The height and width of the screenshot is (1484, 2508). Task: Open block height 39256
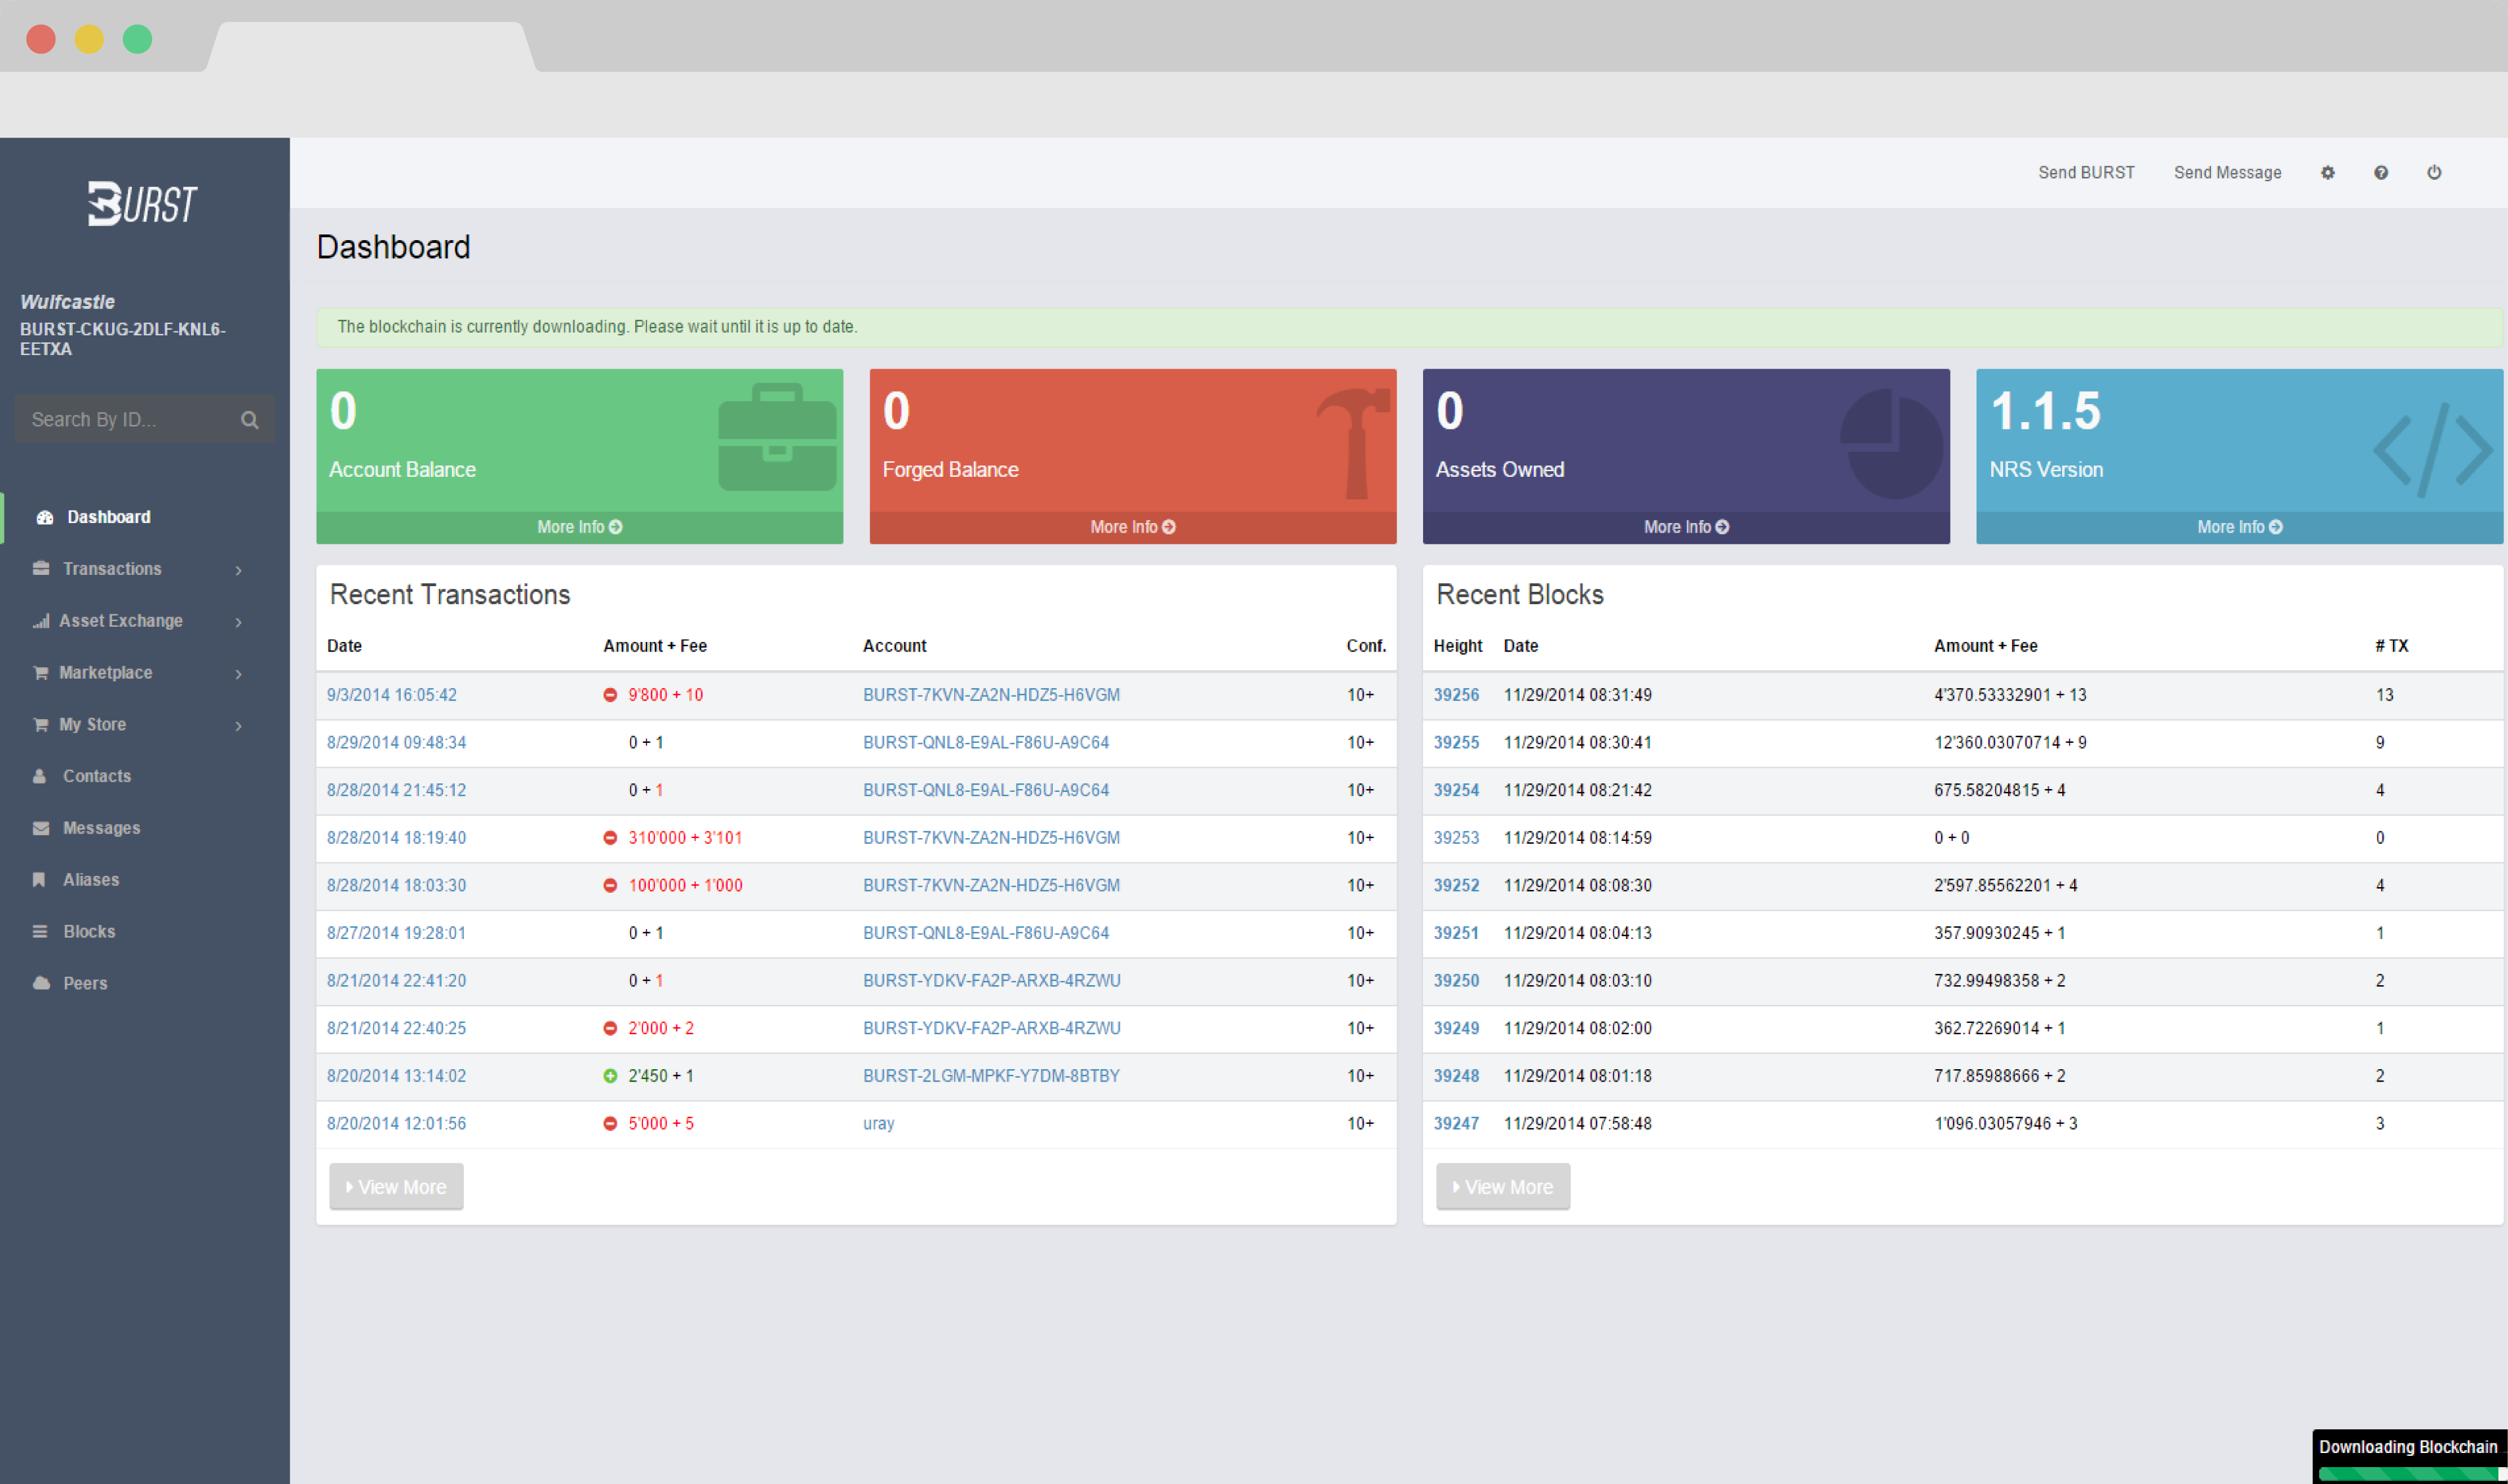(1456, 695)
